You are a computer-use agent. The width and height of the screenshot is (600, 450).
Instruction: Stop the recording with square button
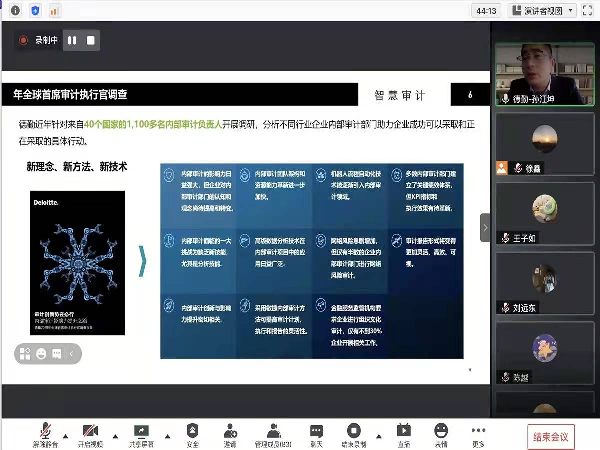91,41
